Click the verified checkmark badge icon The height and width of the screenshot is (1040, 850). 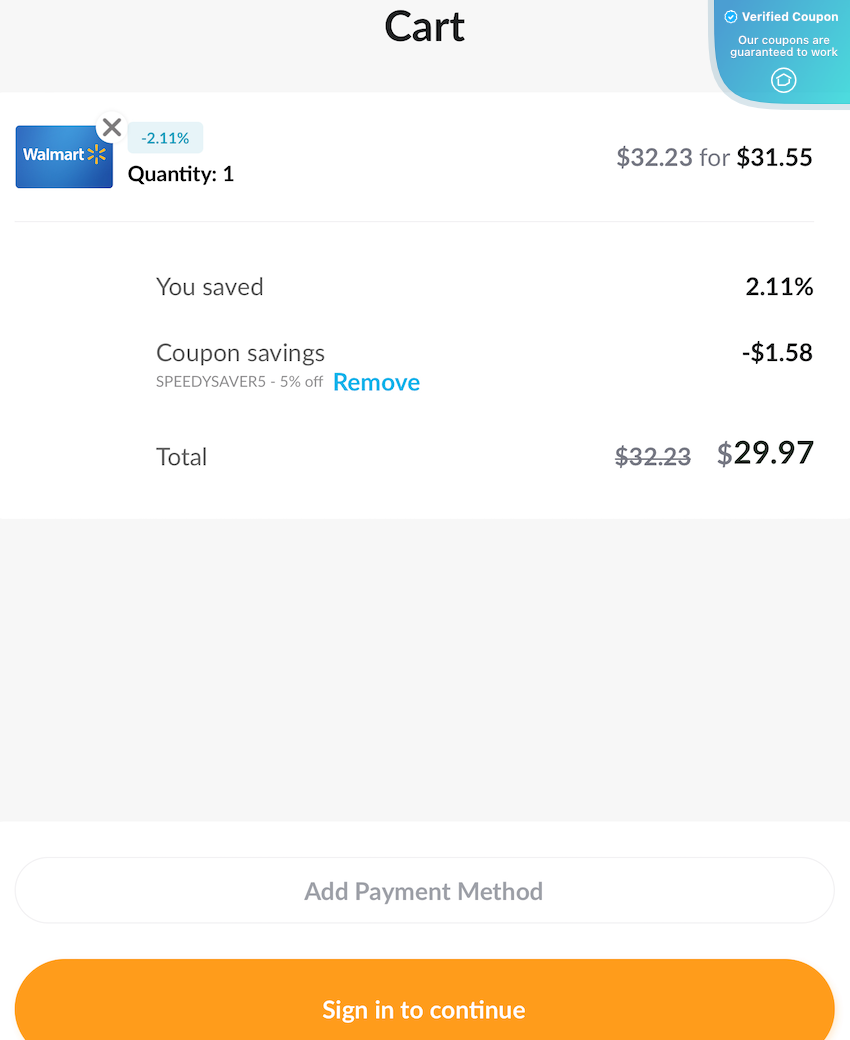point(732,16)
